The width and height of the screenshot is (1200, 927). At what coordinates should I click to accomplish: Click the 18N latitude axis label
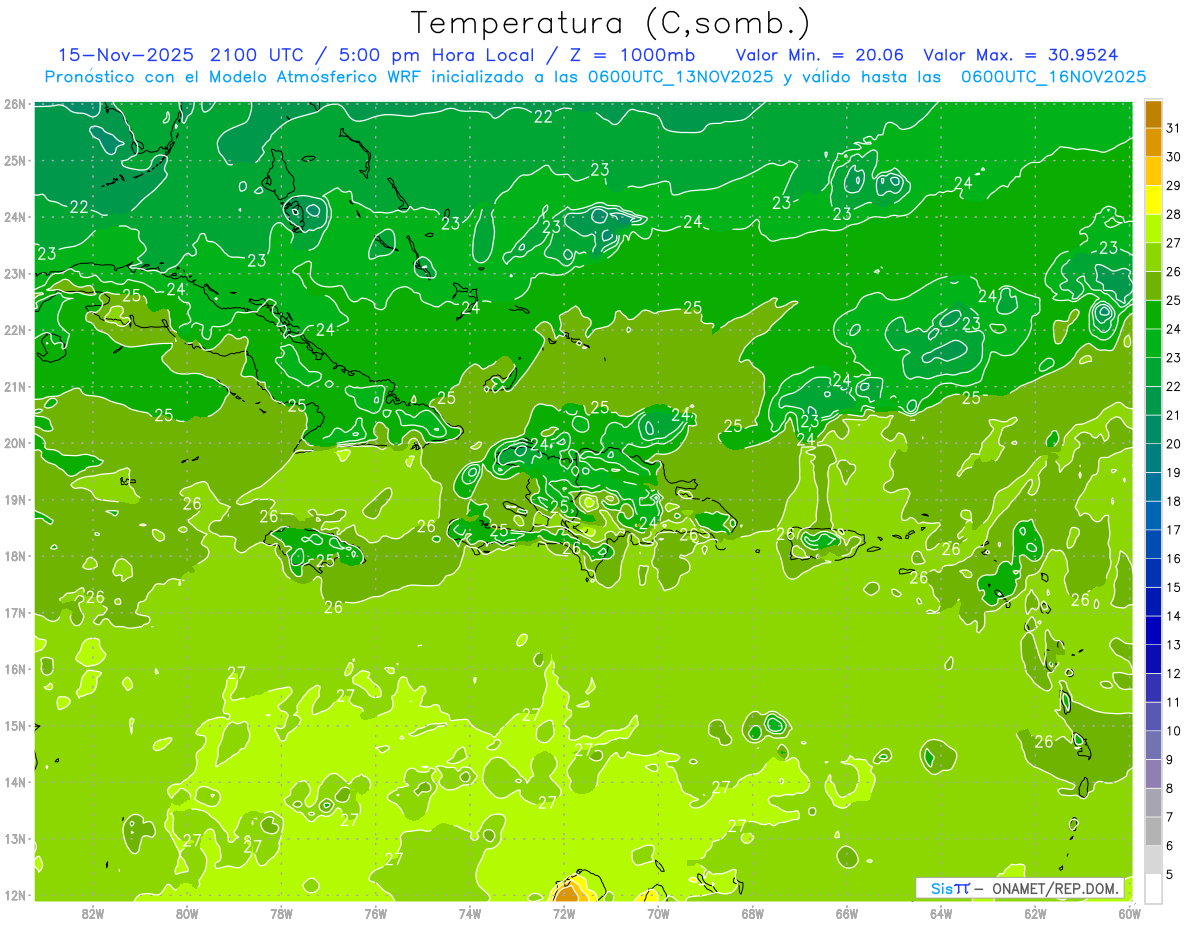(x=14, y=556)
